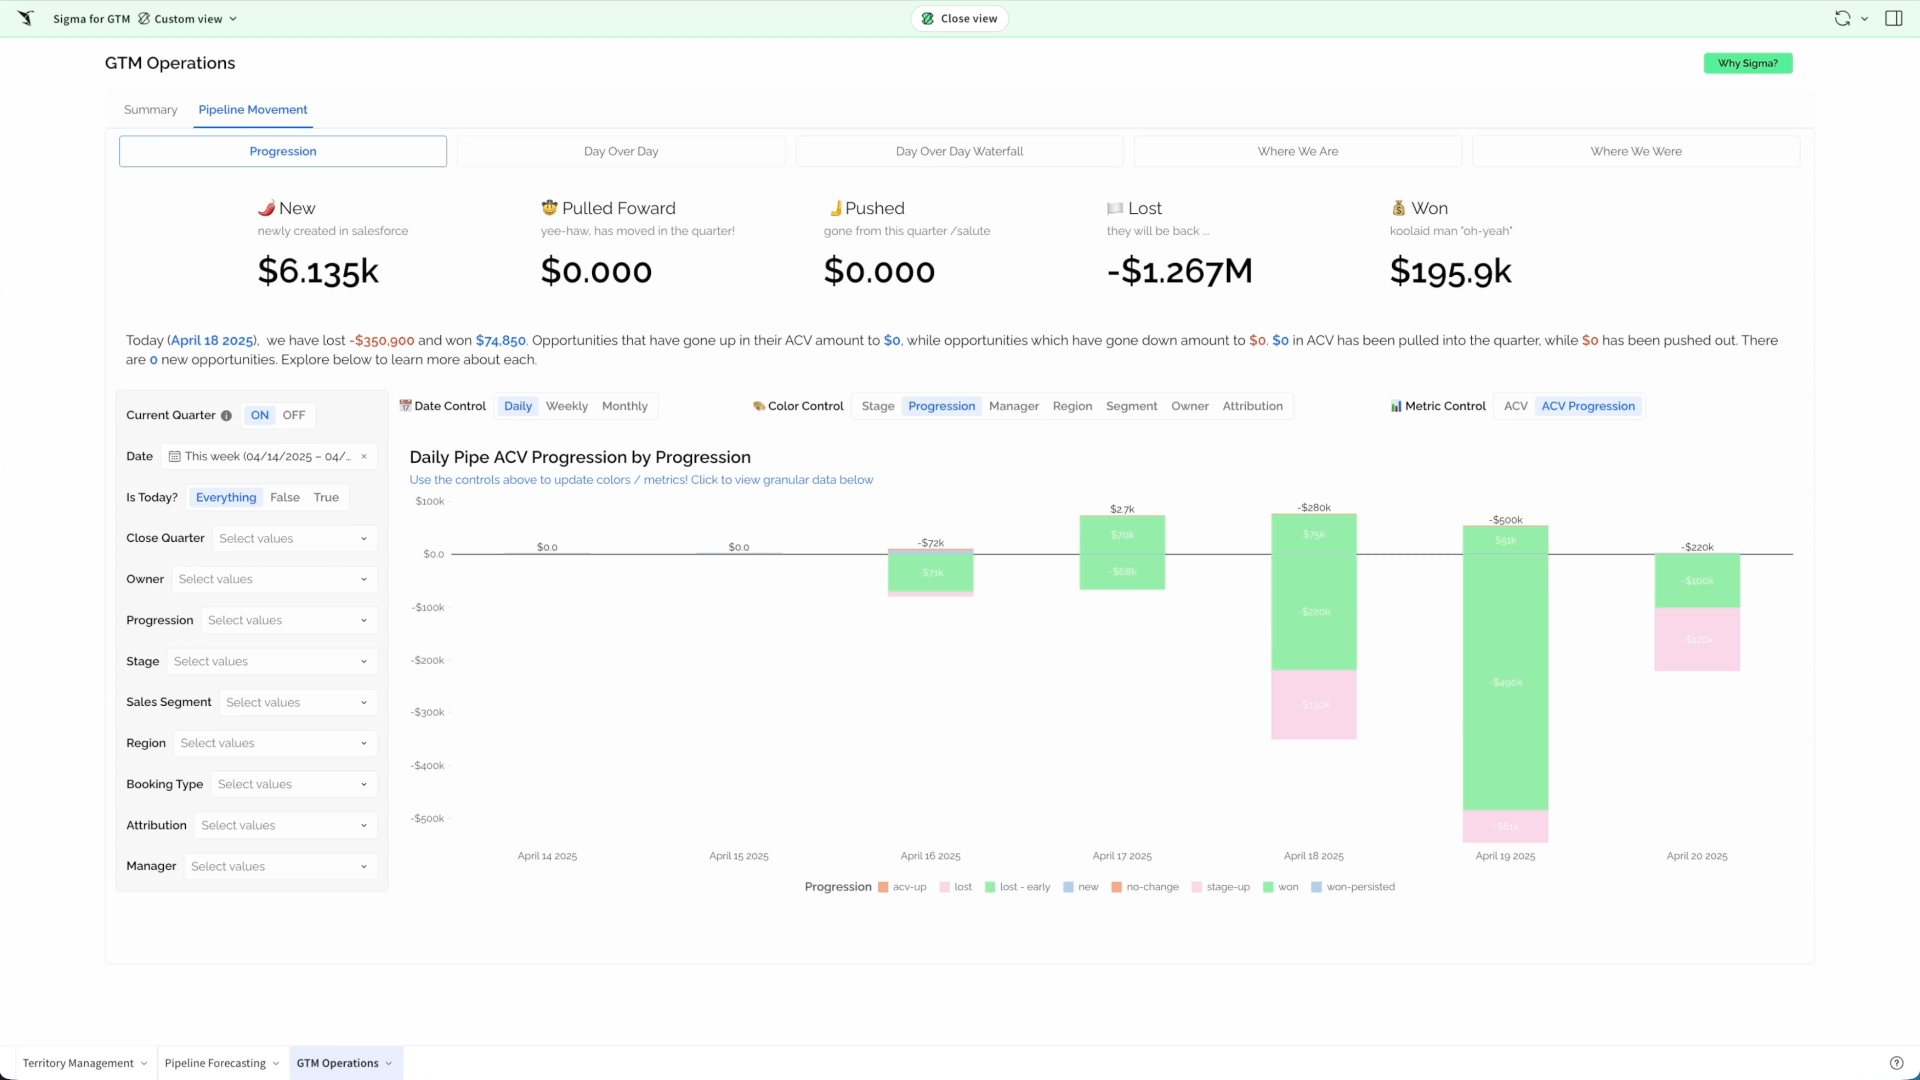1920x1080 pixels.
Task: Click the refresh data icon
Action: (1842, 18)
